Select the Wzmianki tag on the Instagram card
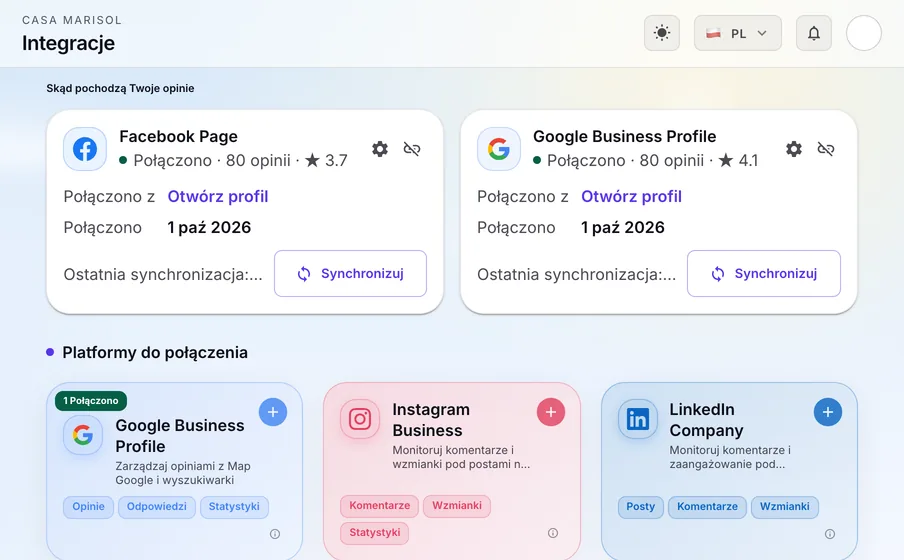The width and height of the screenshot is (904, 560). [x=457, y=505]
